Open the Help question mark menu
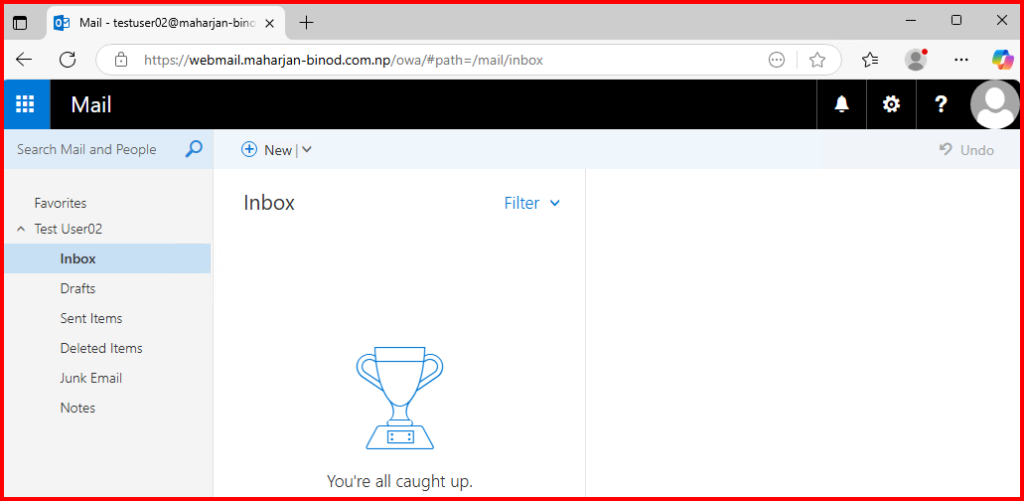Viewport: 1024px width, 501px height. click(x=940, y=105)
